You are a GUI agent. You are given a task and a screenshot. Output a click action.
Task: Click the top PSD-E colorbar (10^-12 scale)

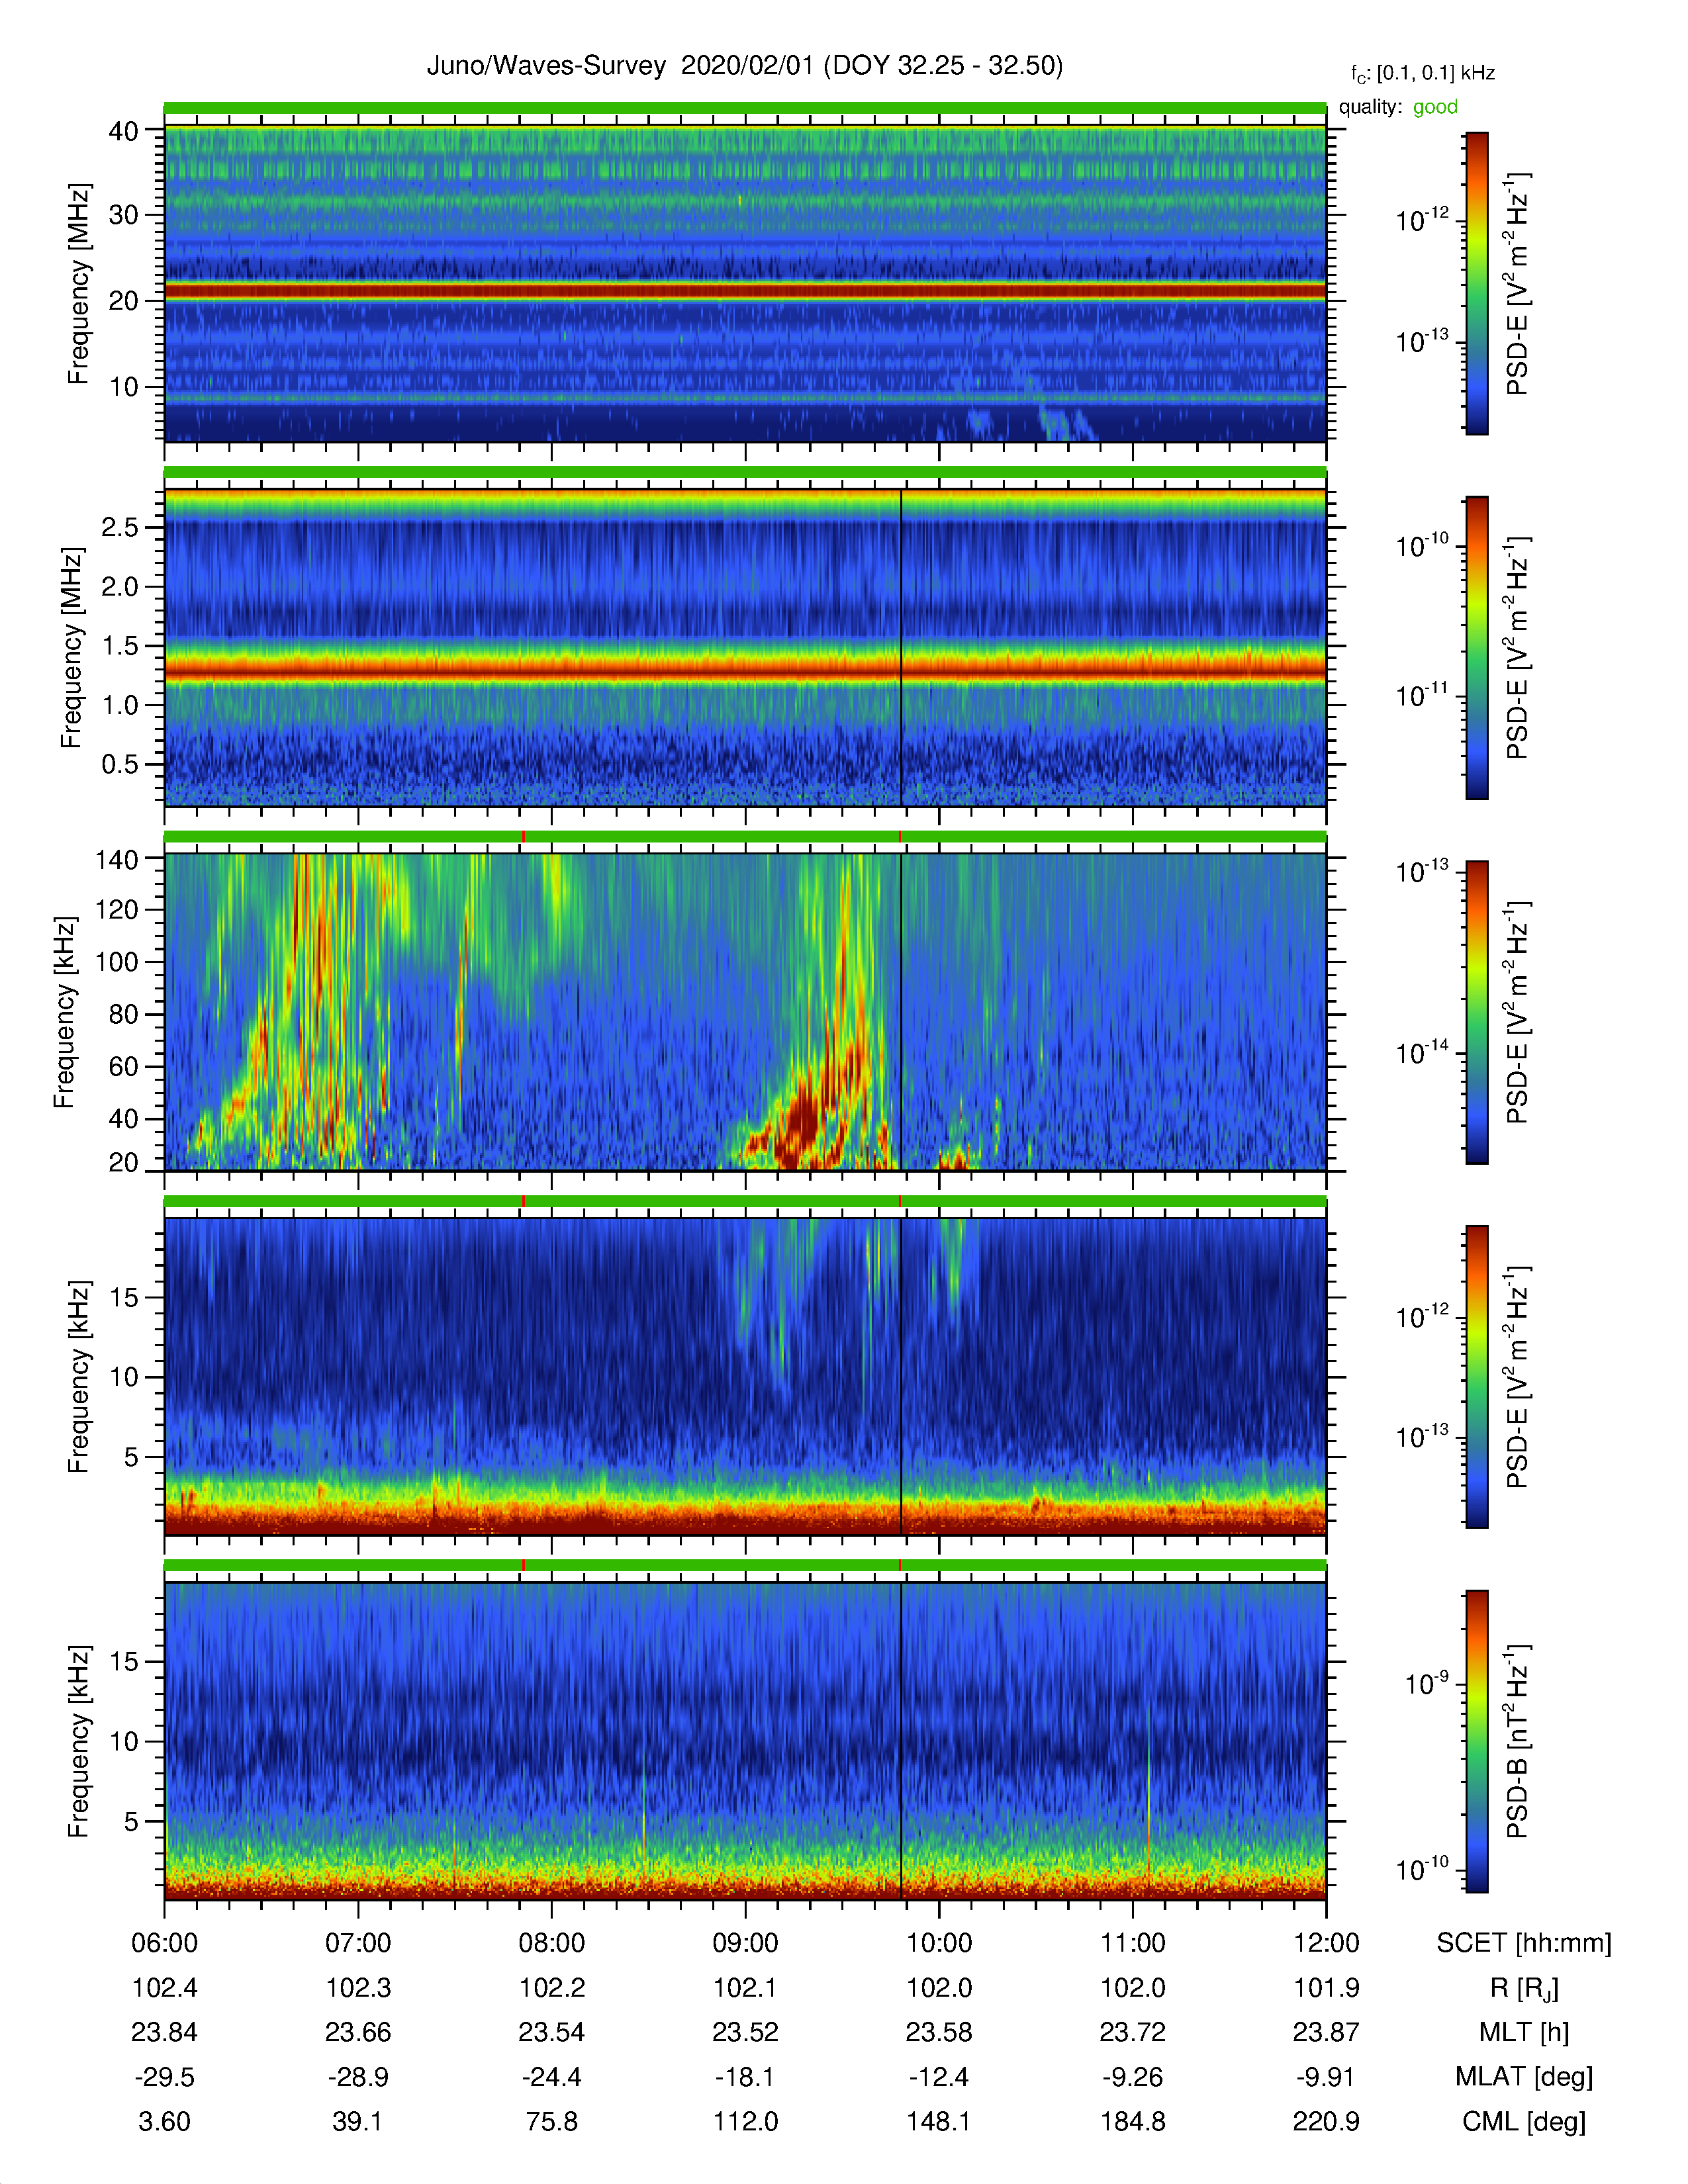click(x=1476, y=283)
